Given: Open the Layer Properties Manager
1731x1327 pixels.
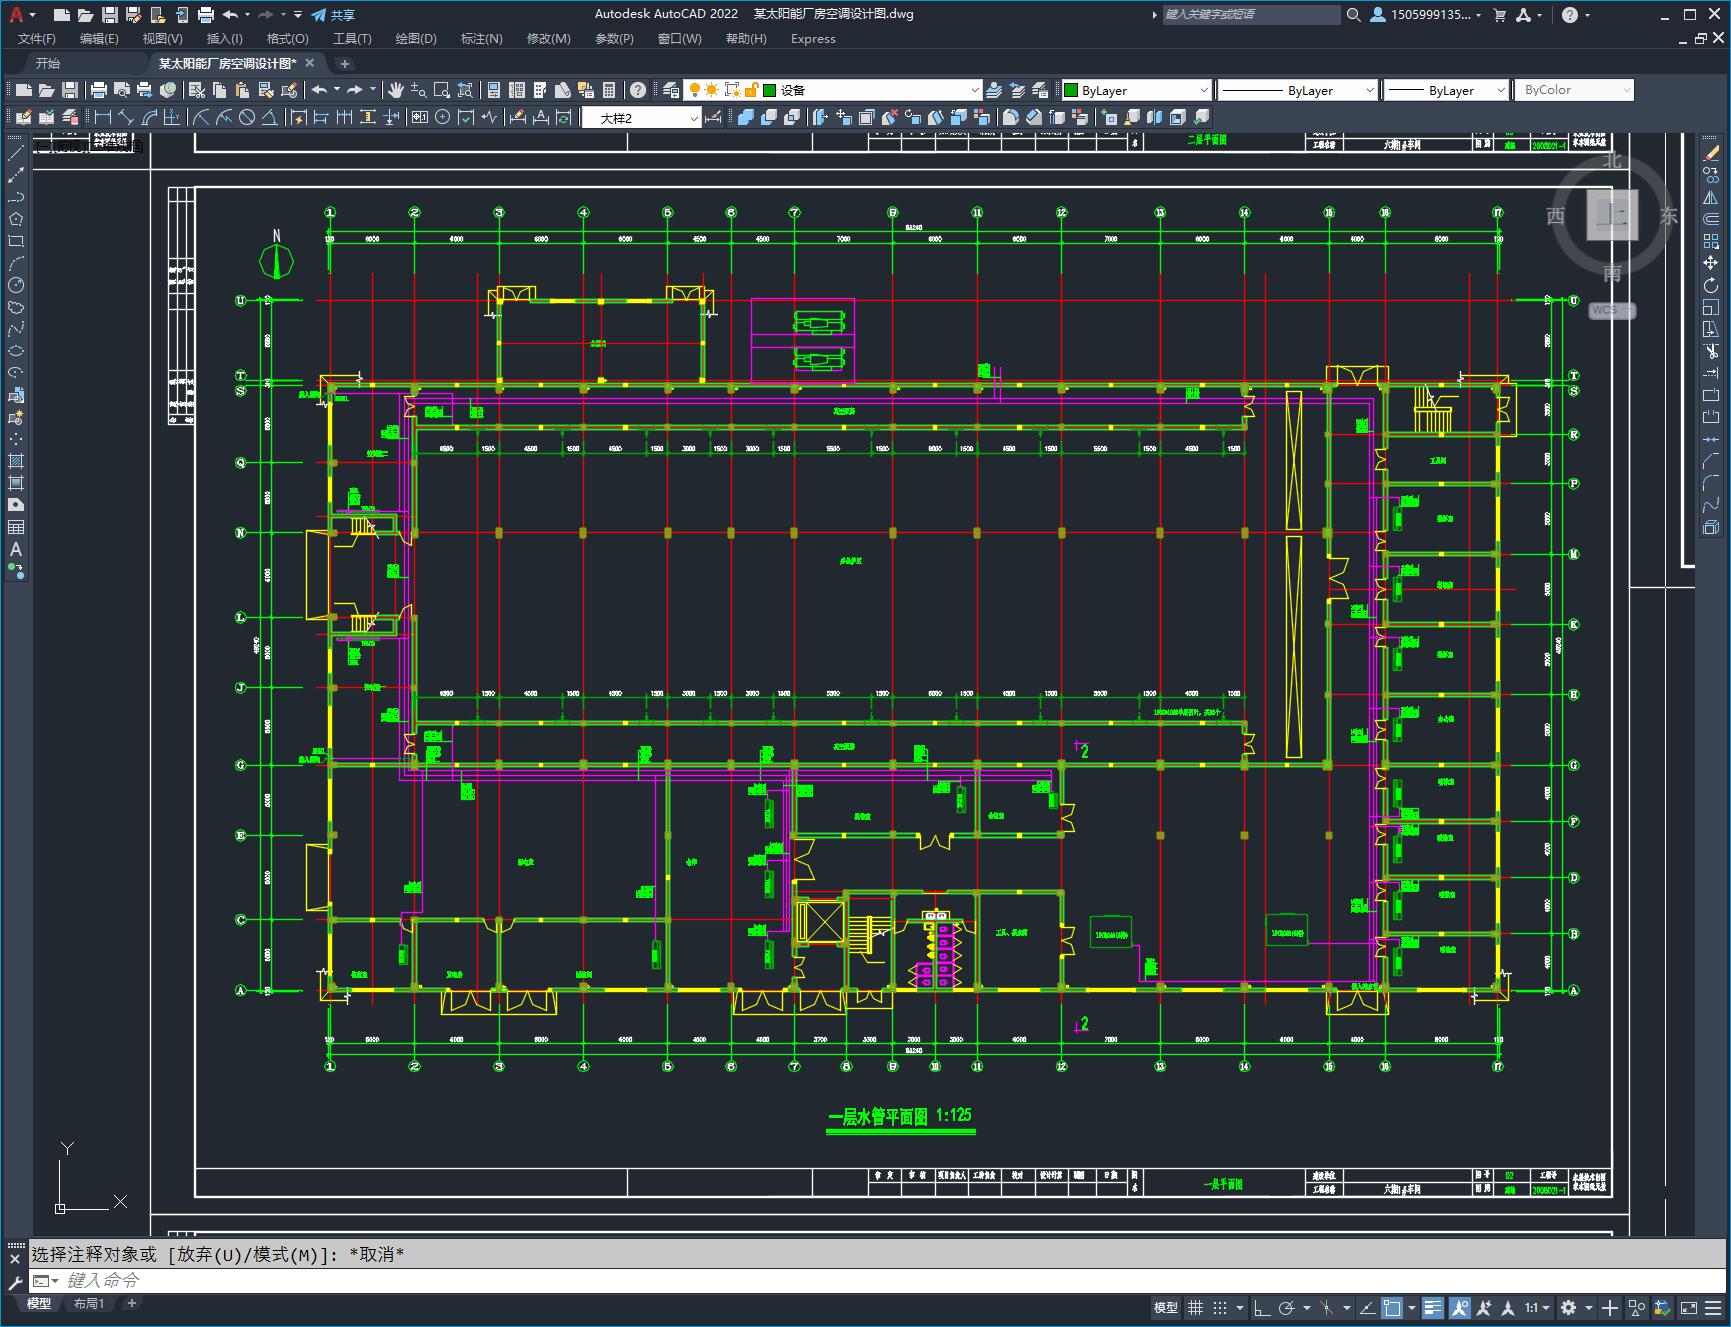Looking at the screenshot, I should click(x=671, y=90).
